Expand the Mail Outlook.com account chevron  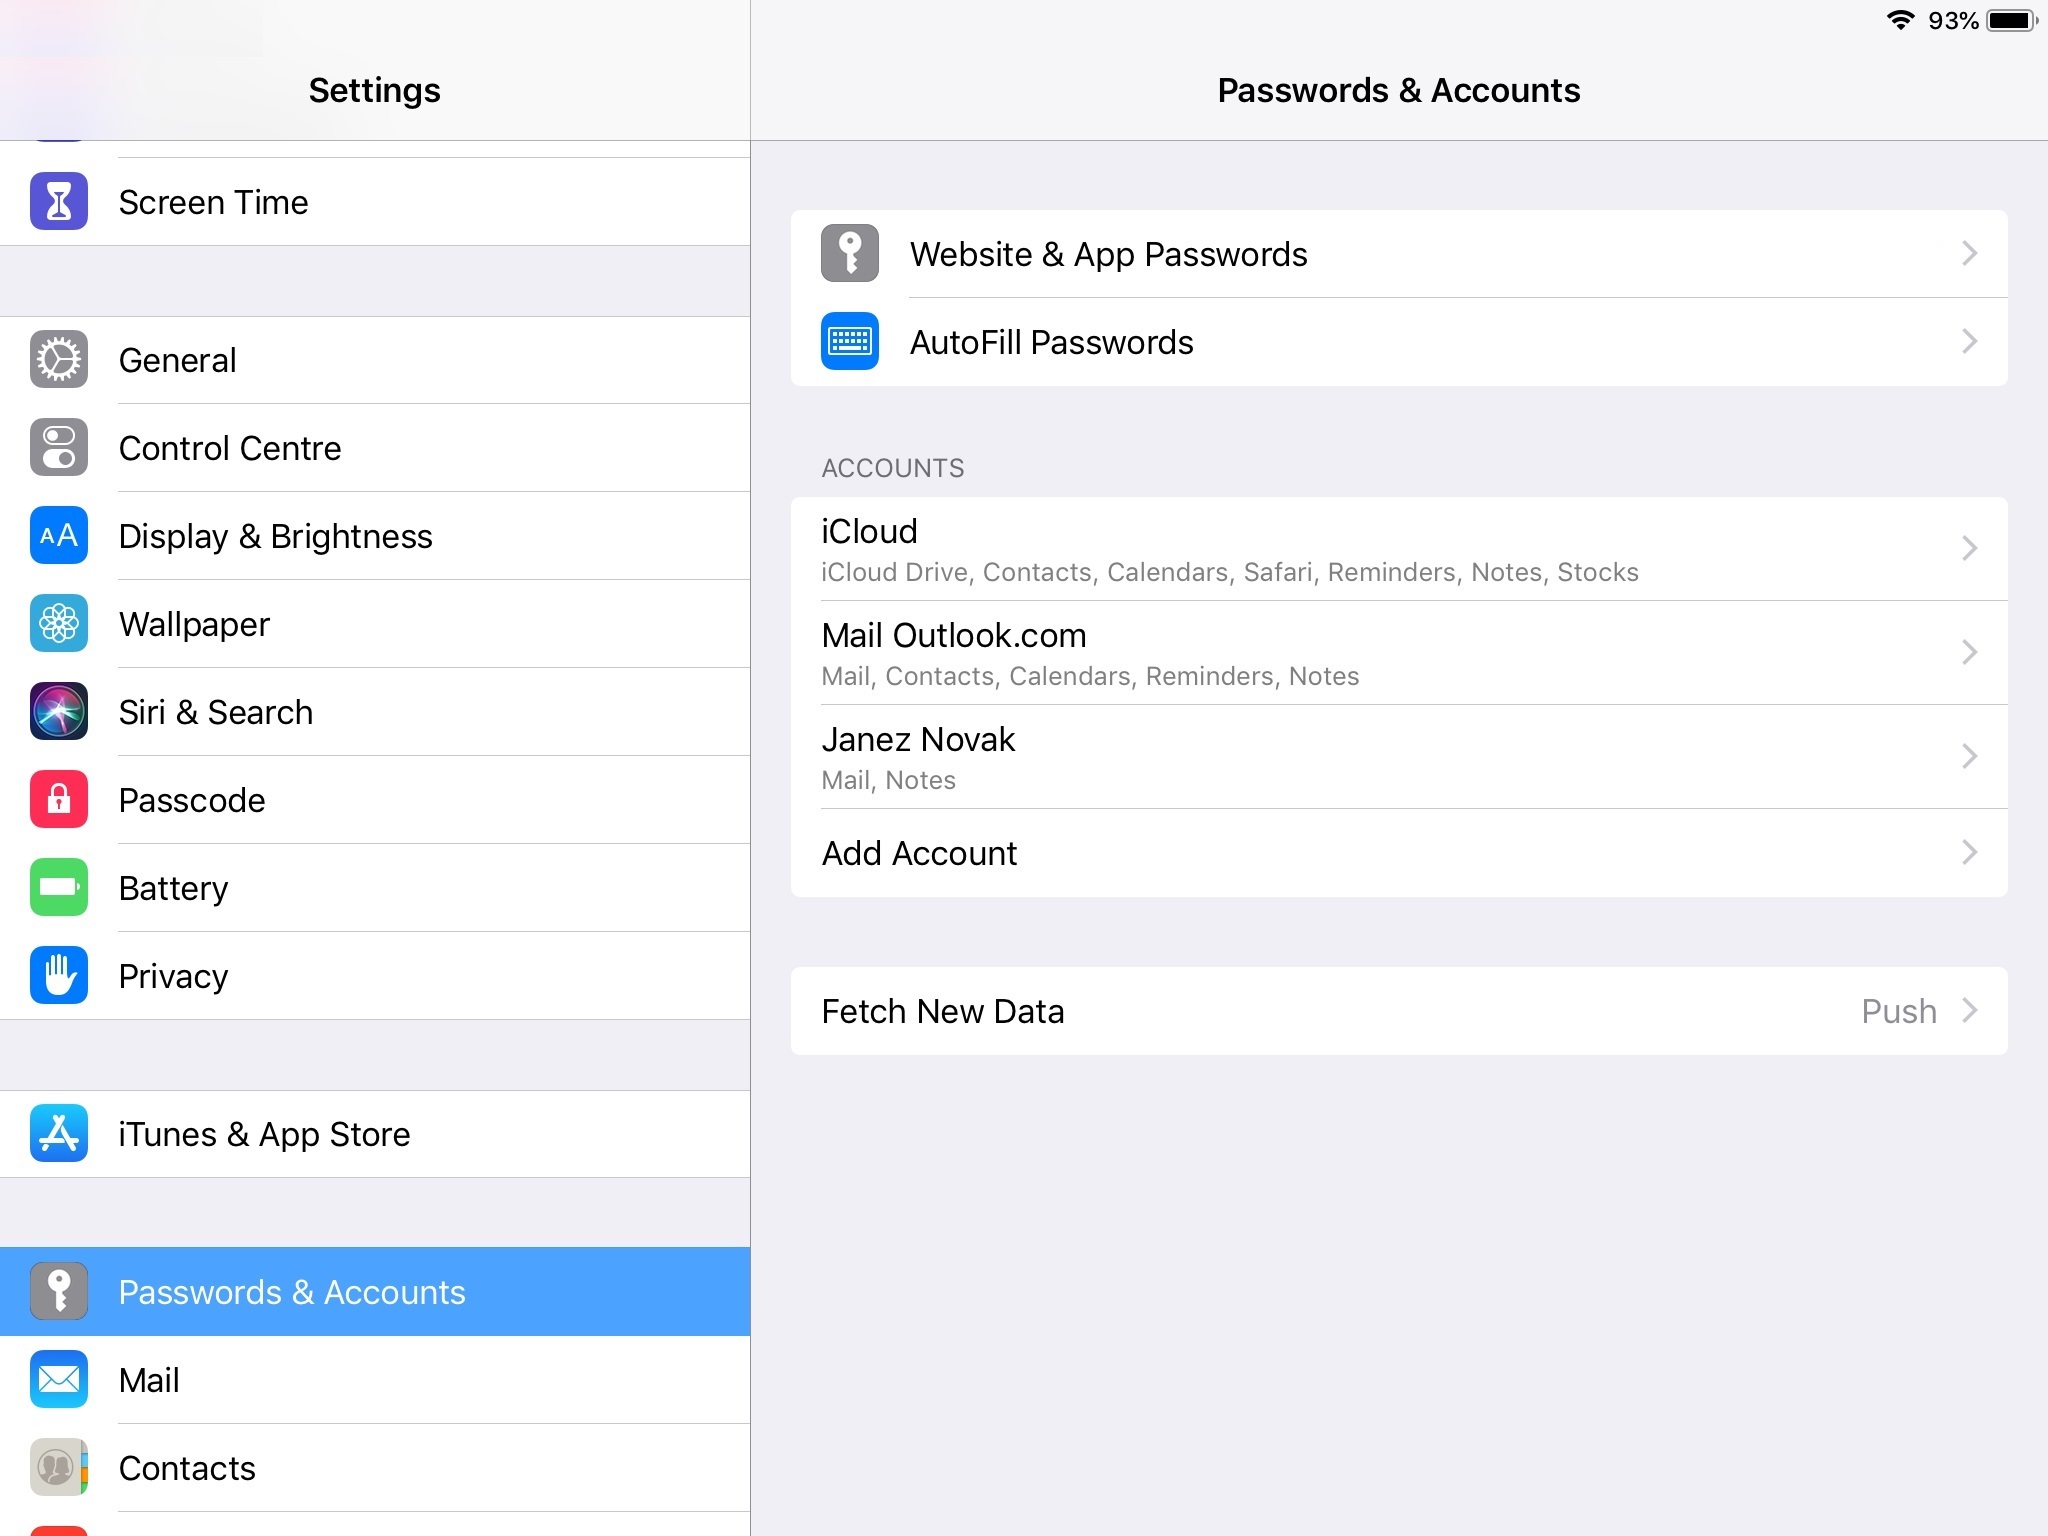click(1969, 652)
